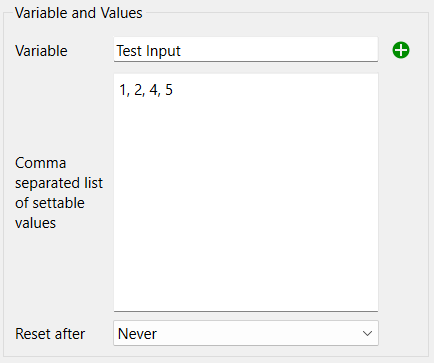
Task: Click the 'Comma separated list' label text
Action: click(x=59, y=173)
